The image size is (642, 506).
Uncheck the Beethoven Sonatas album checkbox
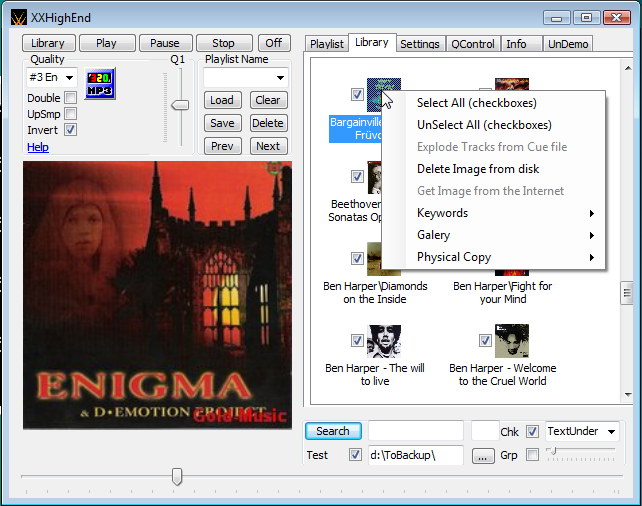pos(357,176)
